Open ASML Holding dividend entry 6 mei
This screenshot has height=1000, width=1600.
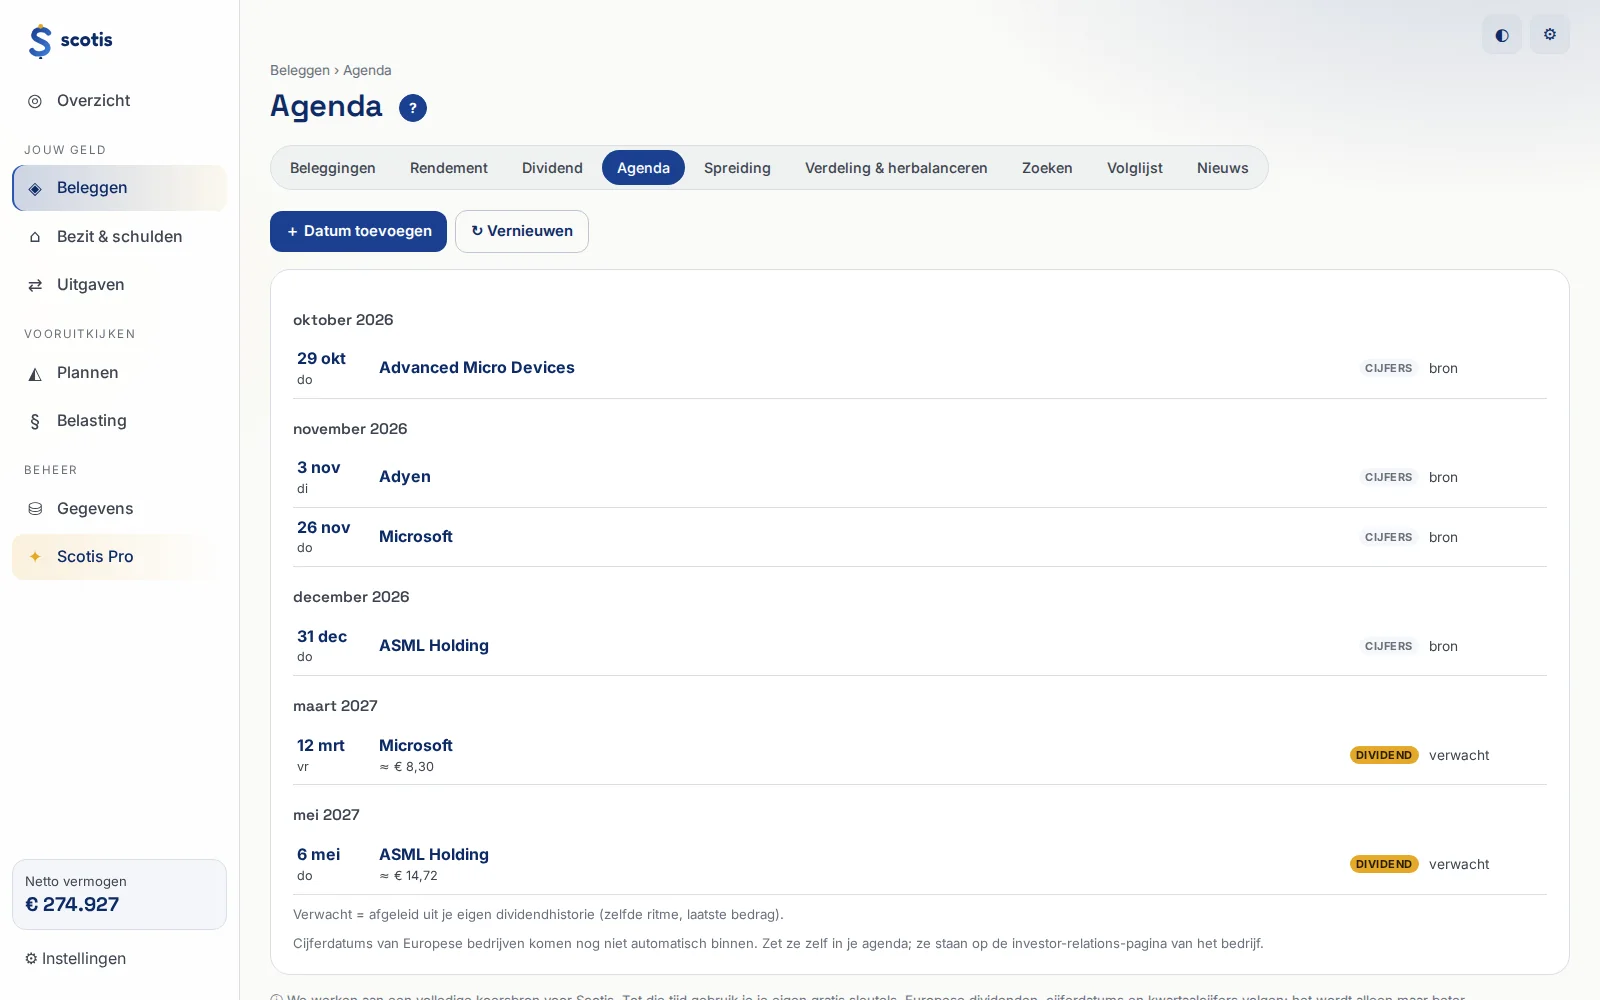click(x=434, y=855)
